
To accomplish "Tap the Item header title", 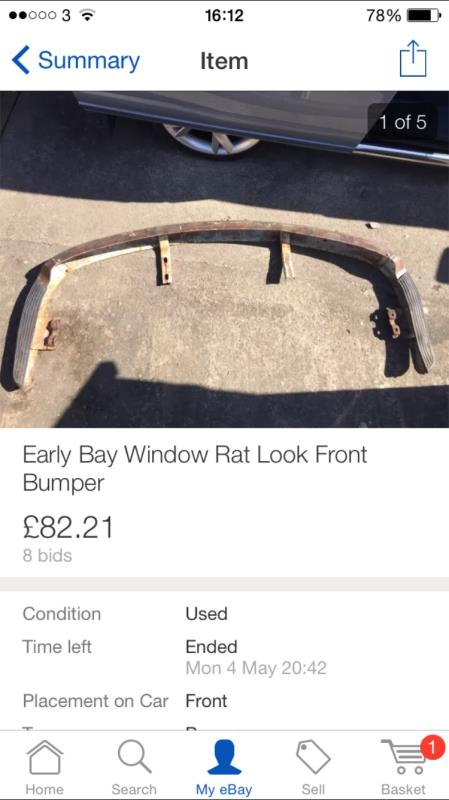I will click(x=224, y=61).
